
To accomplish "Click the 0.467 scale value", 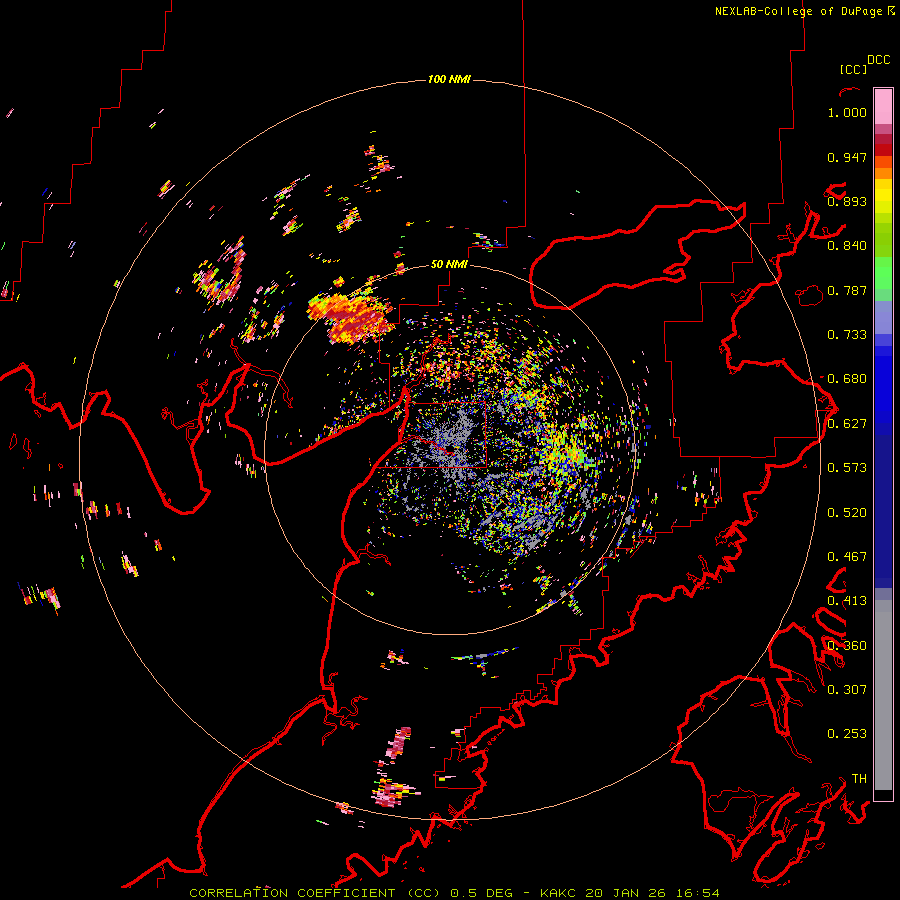I will tap(847, 557).
